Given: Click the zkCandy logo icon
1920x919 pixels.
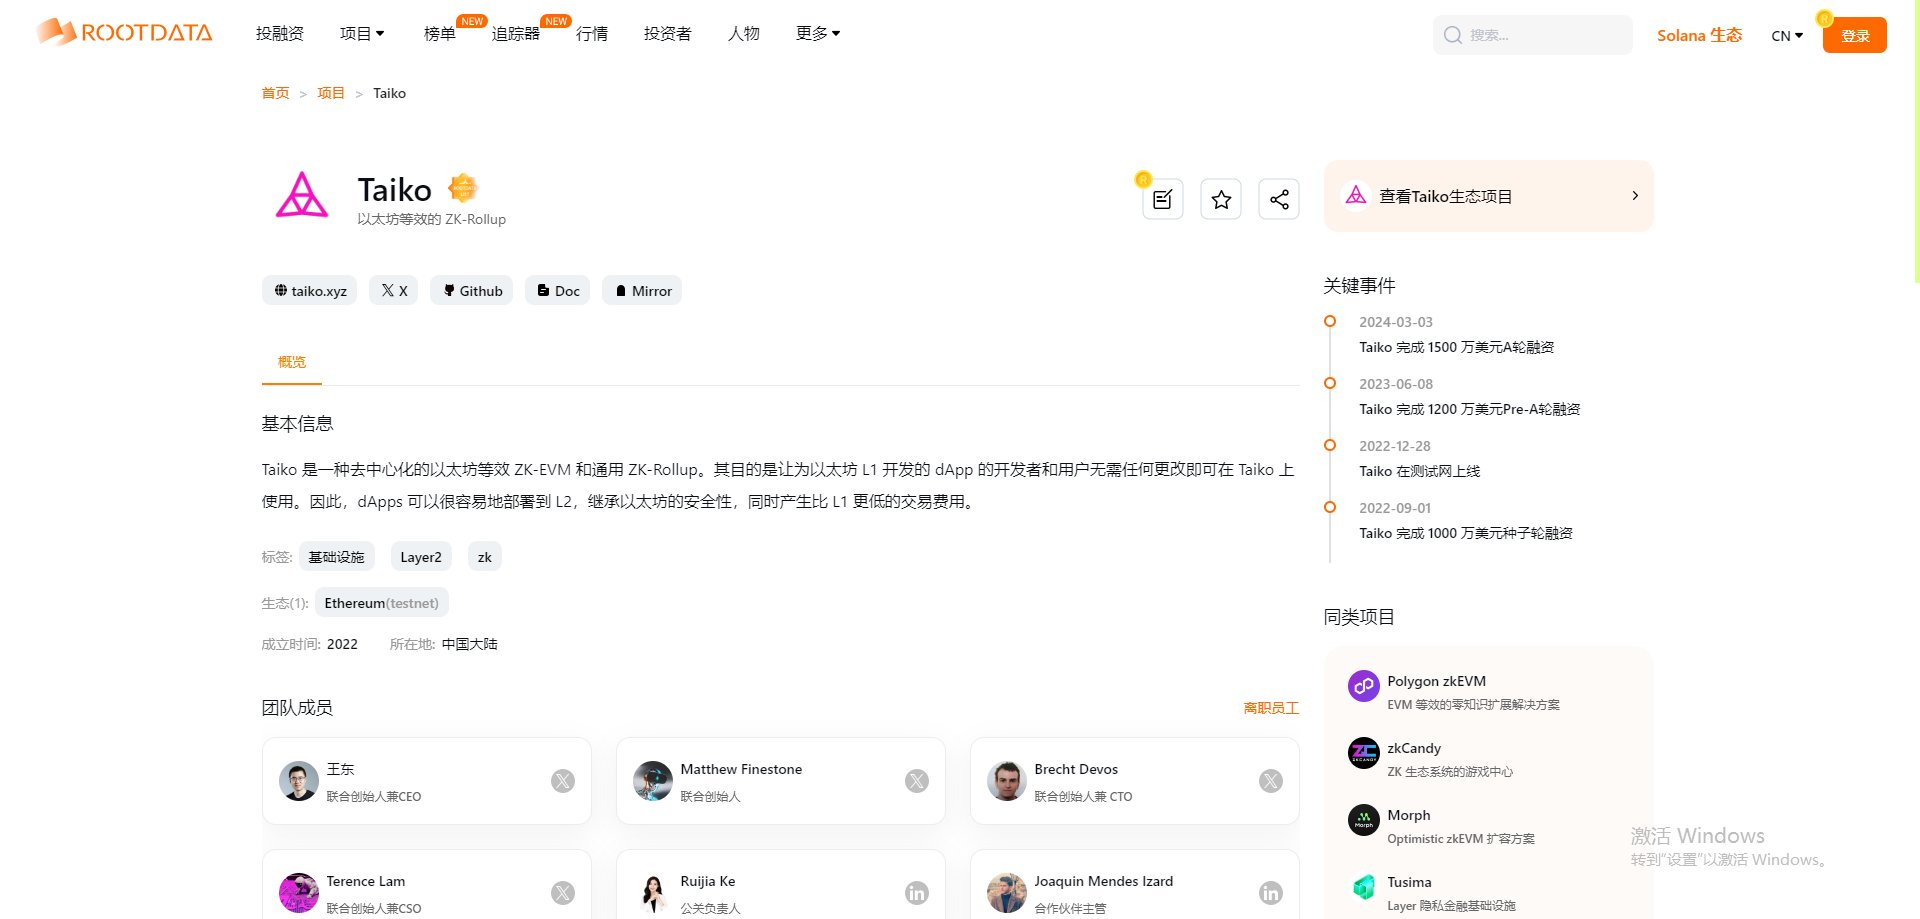Looking at the screenshot, I should pos(1364,753).
